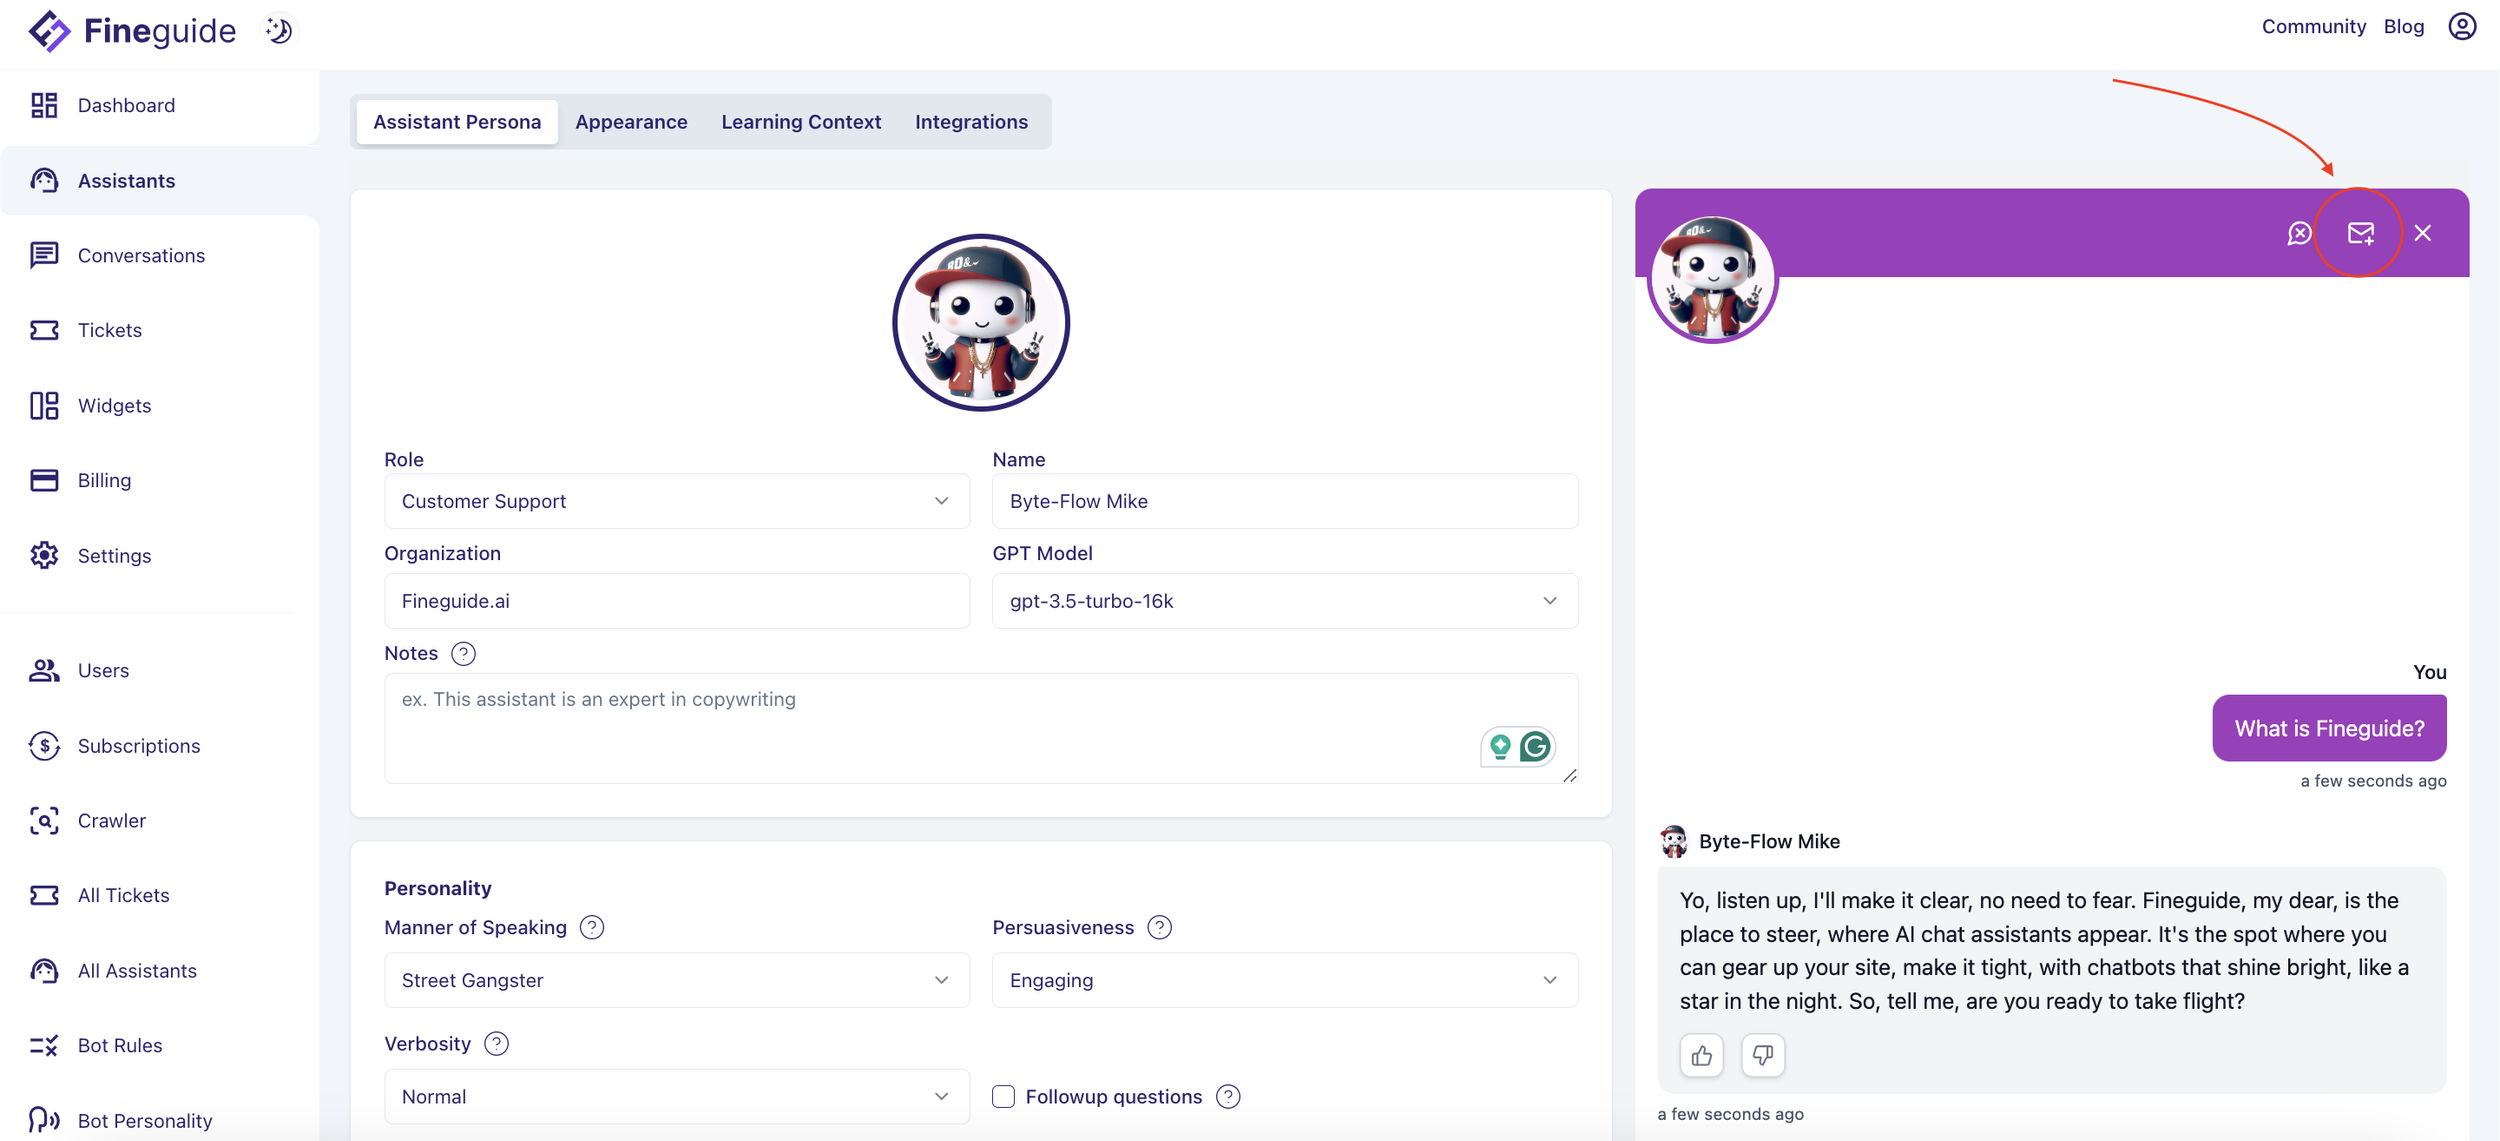Image resolution: width=2500 pixels, height=1141 pixels.
Task: Open the user account profile icon
Action: click(x=2461, y=27)
